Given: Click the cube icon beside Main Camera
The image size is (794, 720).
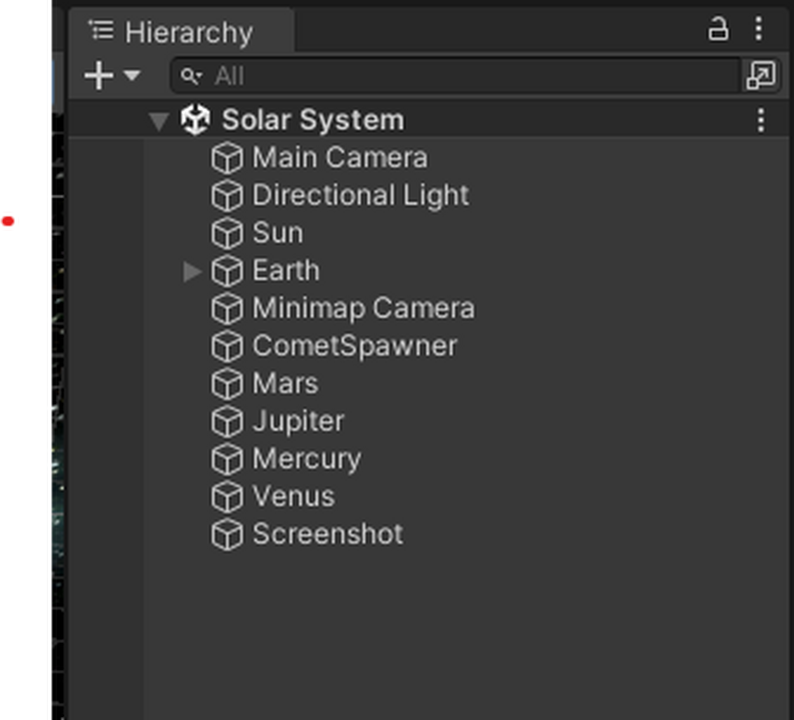Looking at the screenshot, I should (x=227, y=158).
